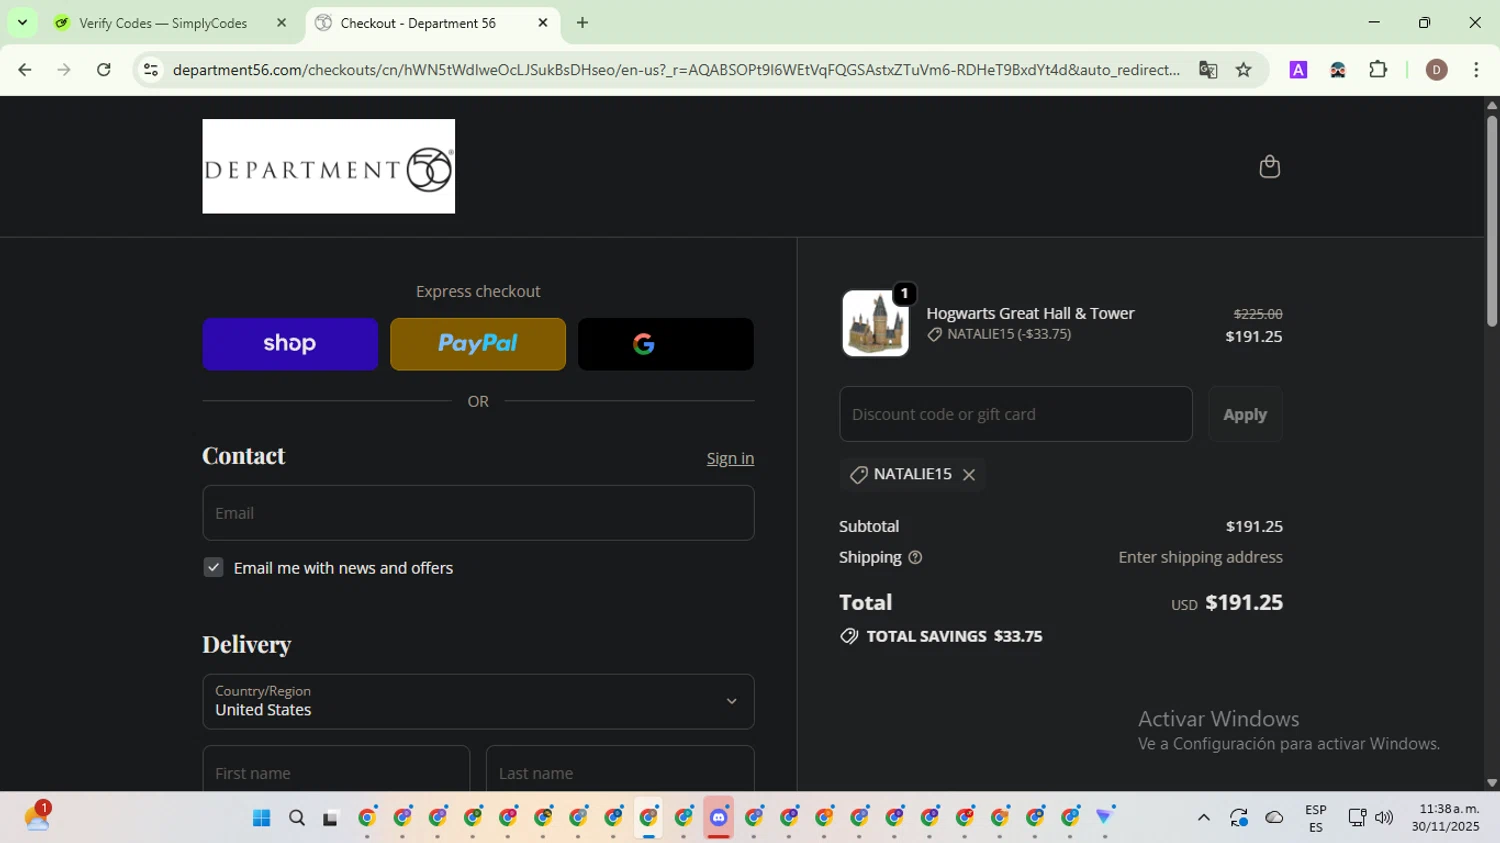The width and height of the screenshot is (1500, 843).
Task: Open the Country/Region dropdown
Action: tap(478, 701)
